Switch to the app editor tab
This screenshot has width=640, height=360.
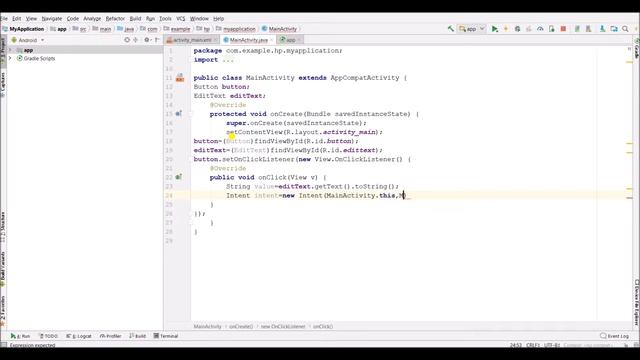[x=290, y=40]
